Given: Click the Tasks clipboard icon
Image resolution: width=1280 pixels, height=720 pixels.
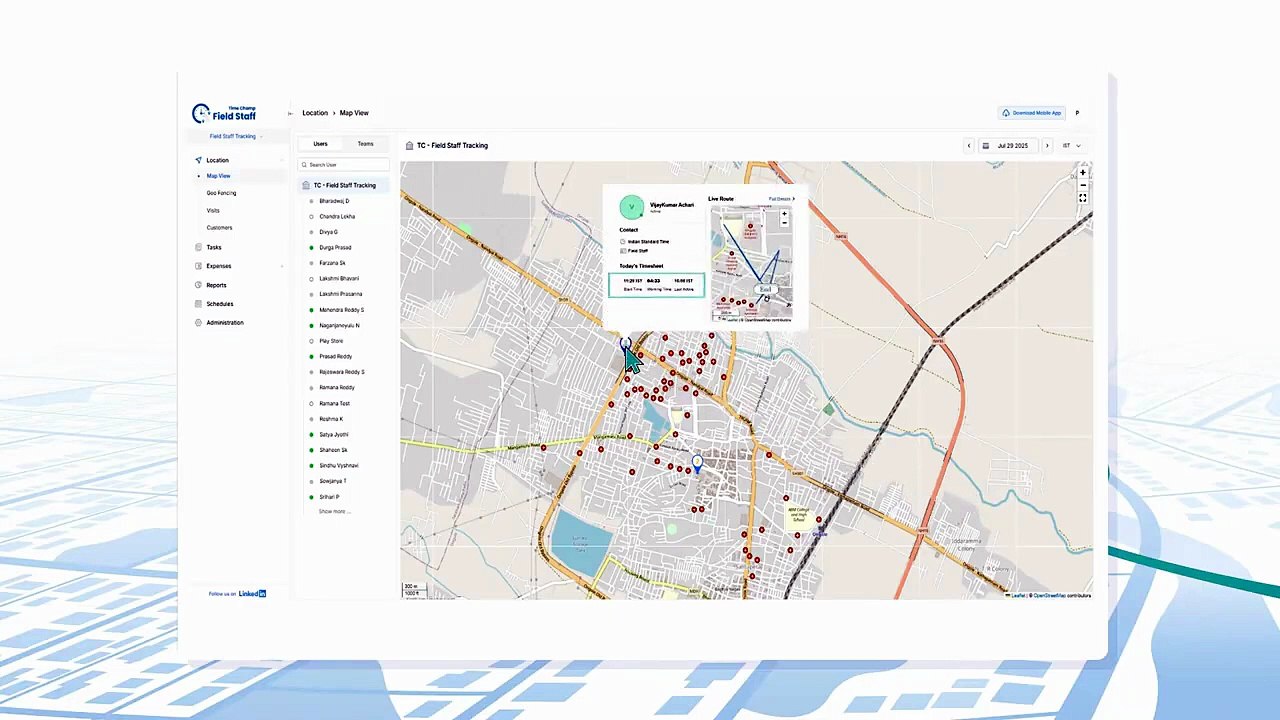Looking at the screenshot, I should [198, 247].
